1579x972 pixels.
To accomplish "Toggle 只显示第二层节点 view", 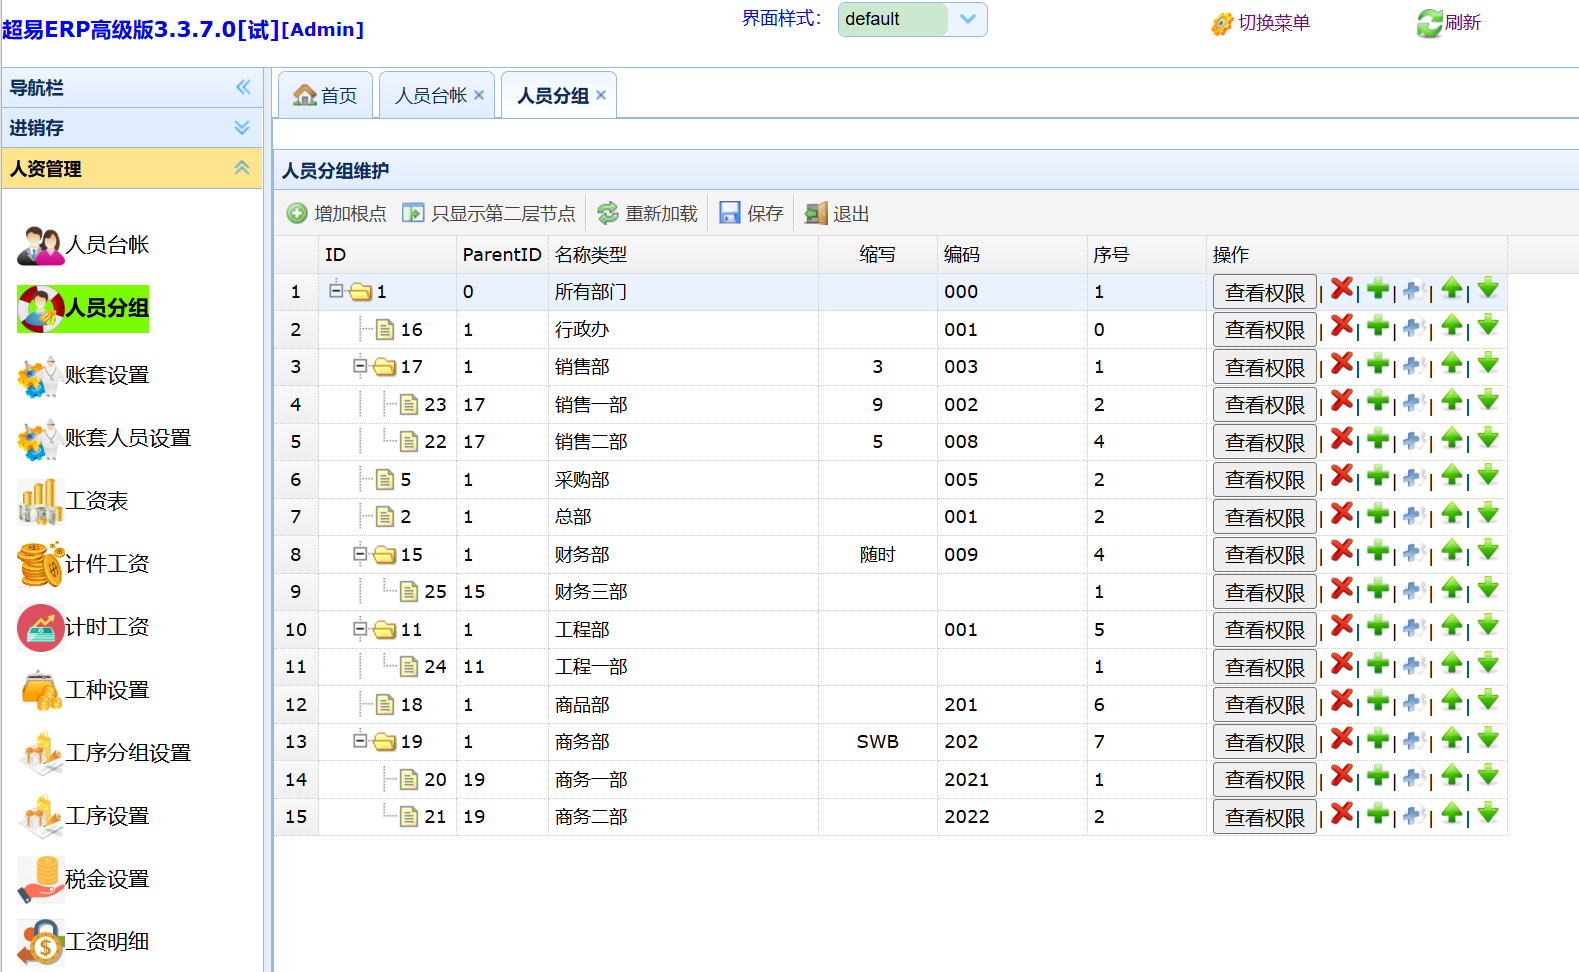I will click(x=489, y=213).
